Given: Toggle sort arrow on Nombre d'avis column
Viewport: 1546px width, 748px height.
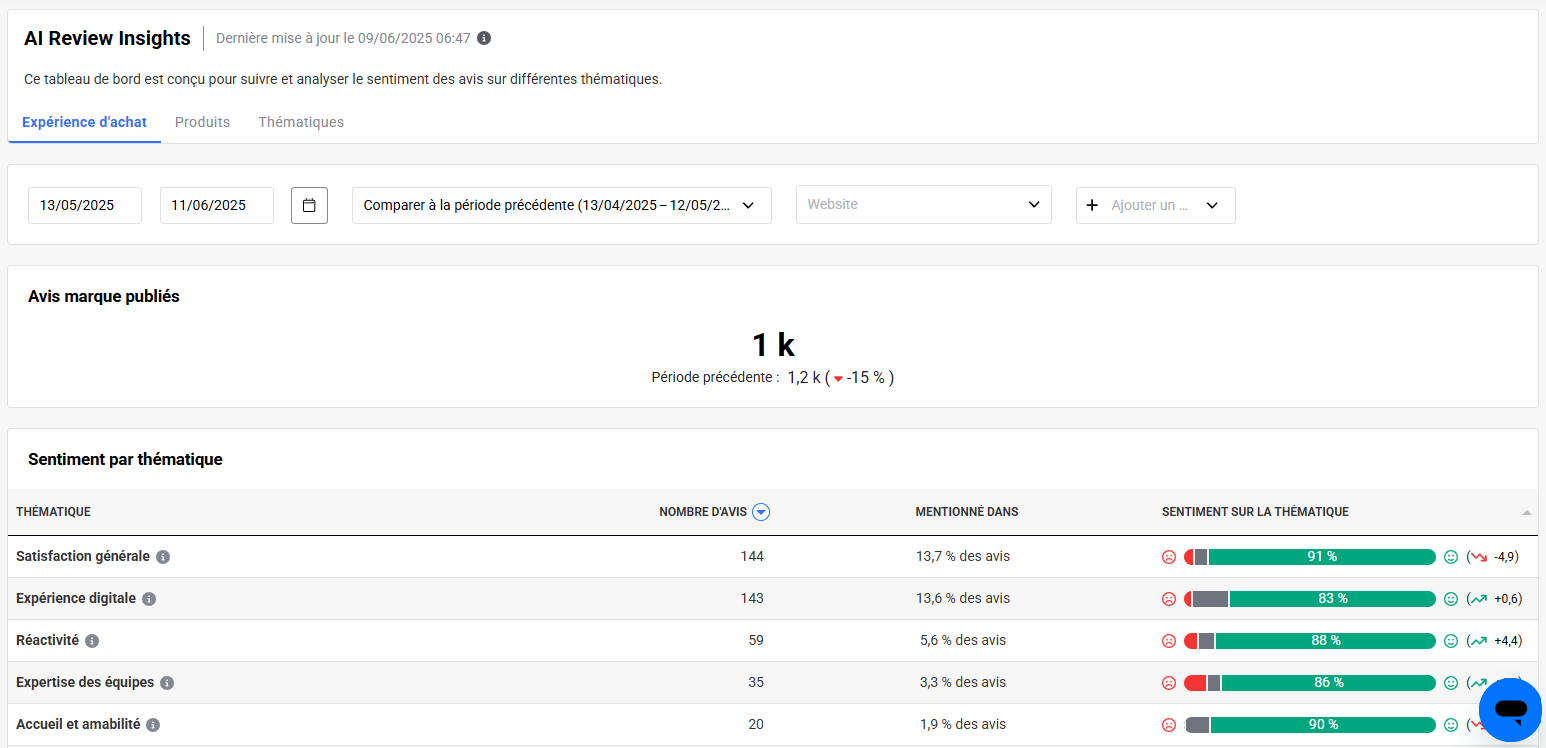Looking at the screenshot, I should click(x=761, y=512).
